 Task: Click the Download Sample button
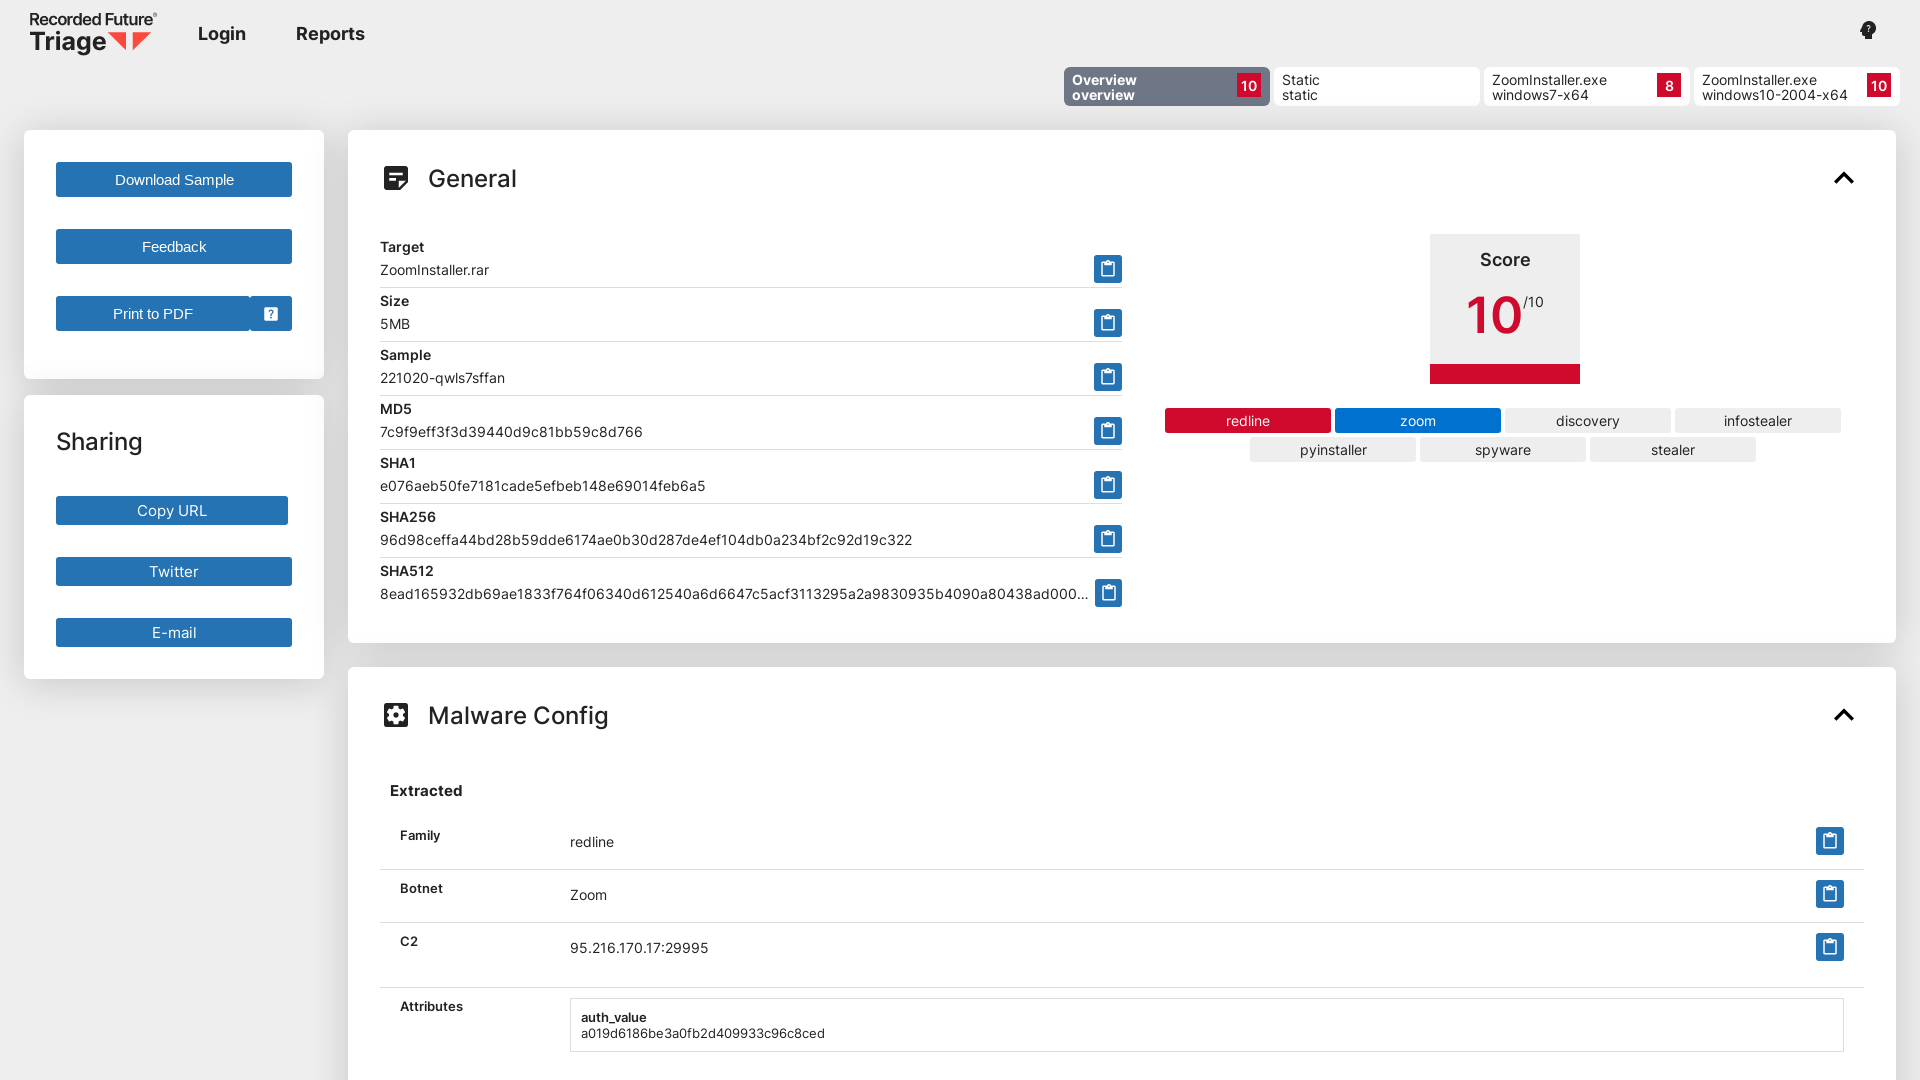coord(173,179)
